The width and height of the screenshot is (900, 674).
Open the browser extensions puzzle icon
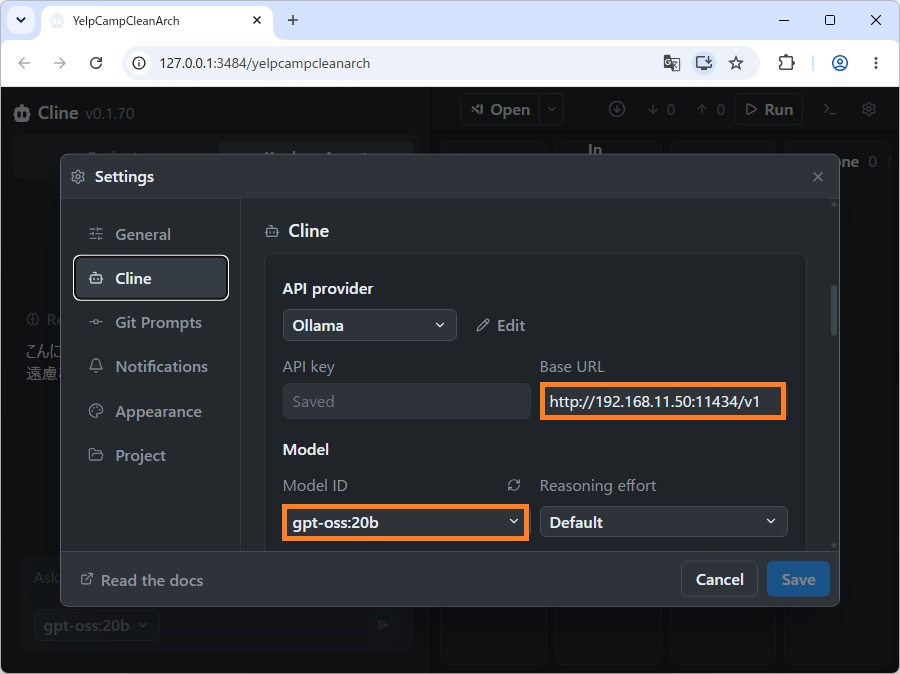tap(786, 63)
